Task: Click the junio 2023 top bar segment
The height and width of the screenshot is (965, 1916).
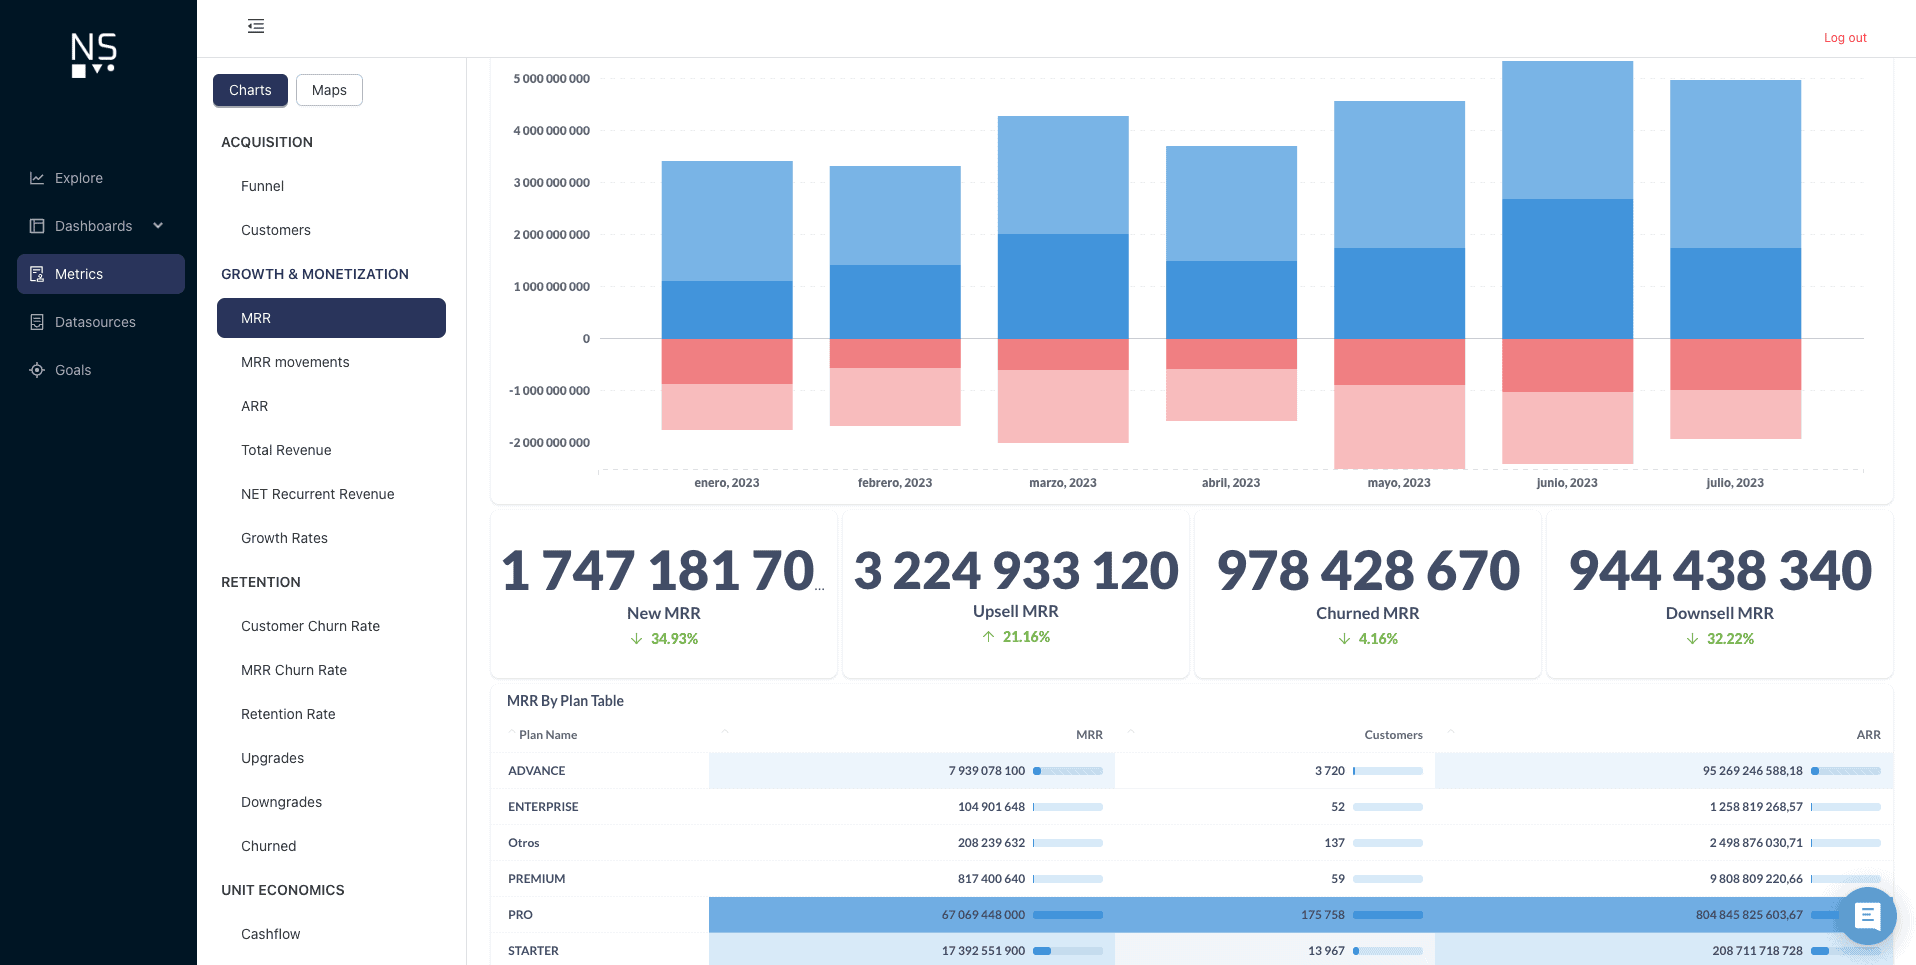Action: pyautogui.click(x=1567, y=130)
